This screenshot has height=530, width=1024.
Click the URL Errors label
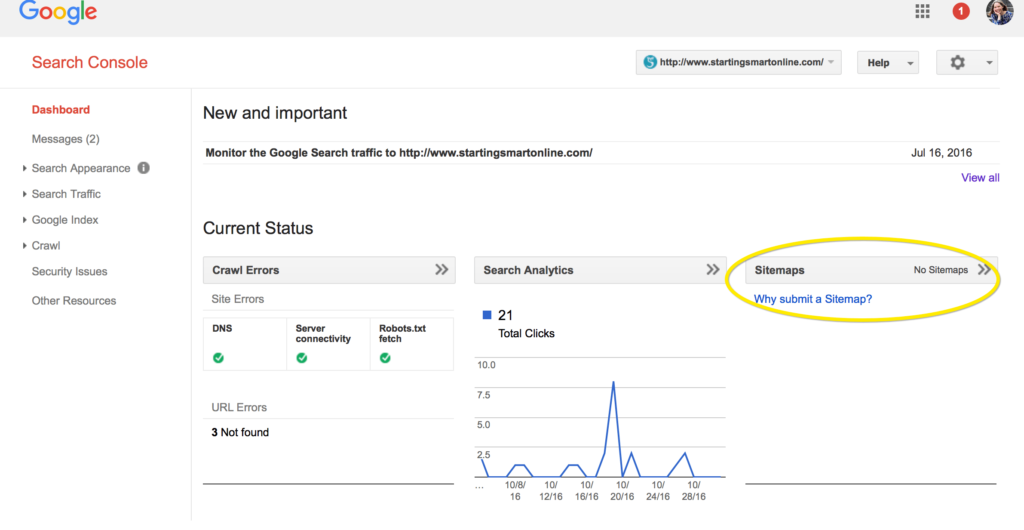tap(239, 407)
